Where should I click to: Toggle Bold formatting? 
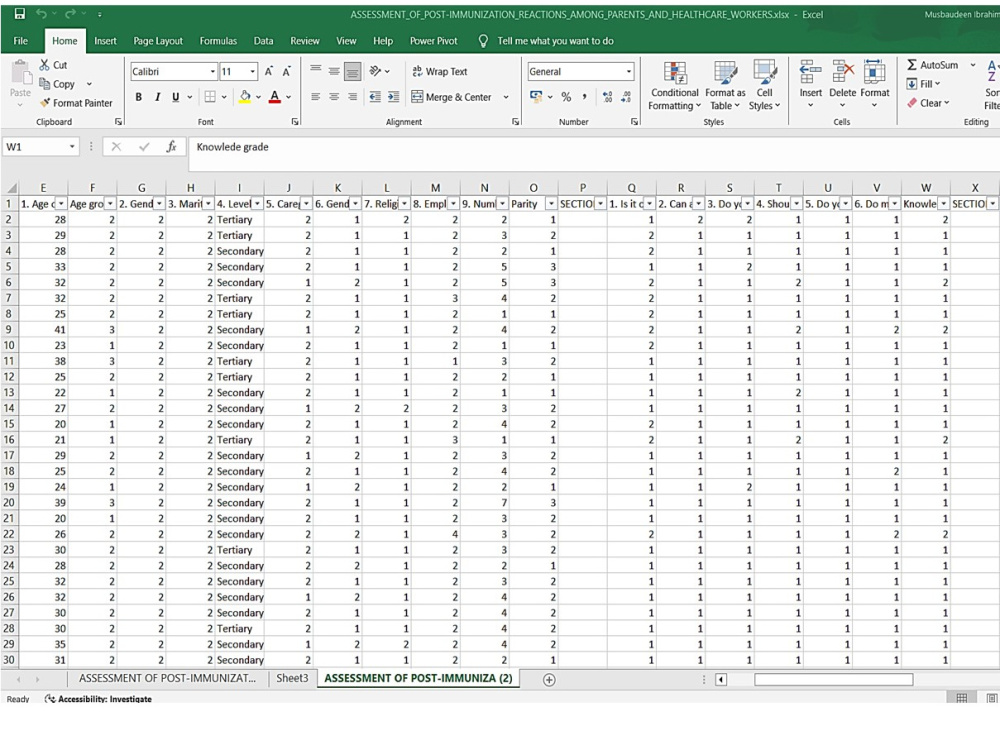[x=138, y=97]
